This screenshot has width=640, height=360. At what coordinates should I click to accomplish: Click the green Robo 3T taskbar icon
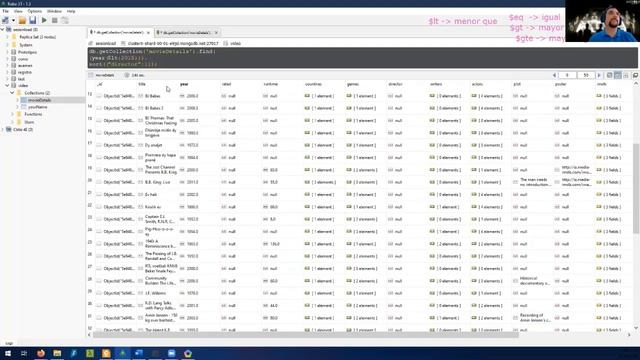pos(122,353)
